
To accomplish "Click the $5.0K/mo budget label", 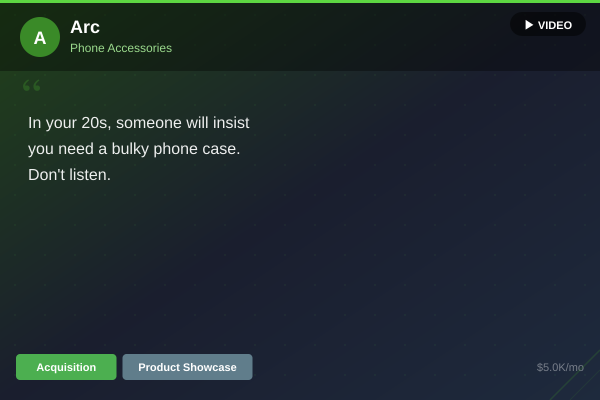I will [x=560, y=367].
